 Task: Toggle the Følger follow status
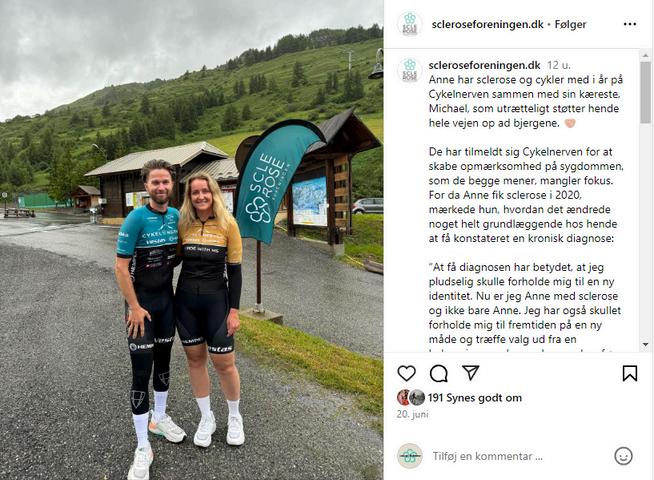[x=570, y=25]
